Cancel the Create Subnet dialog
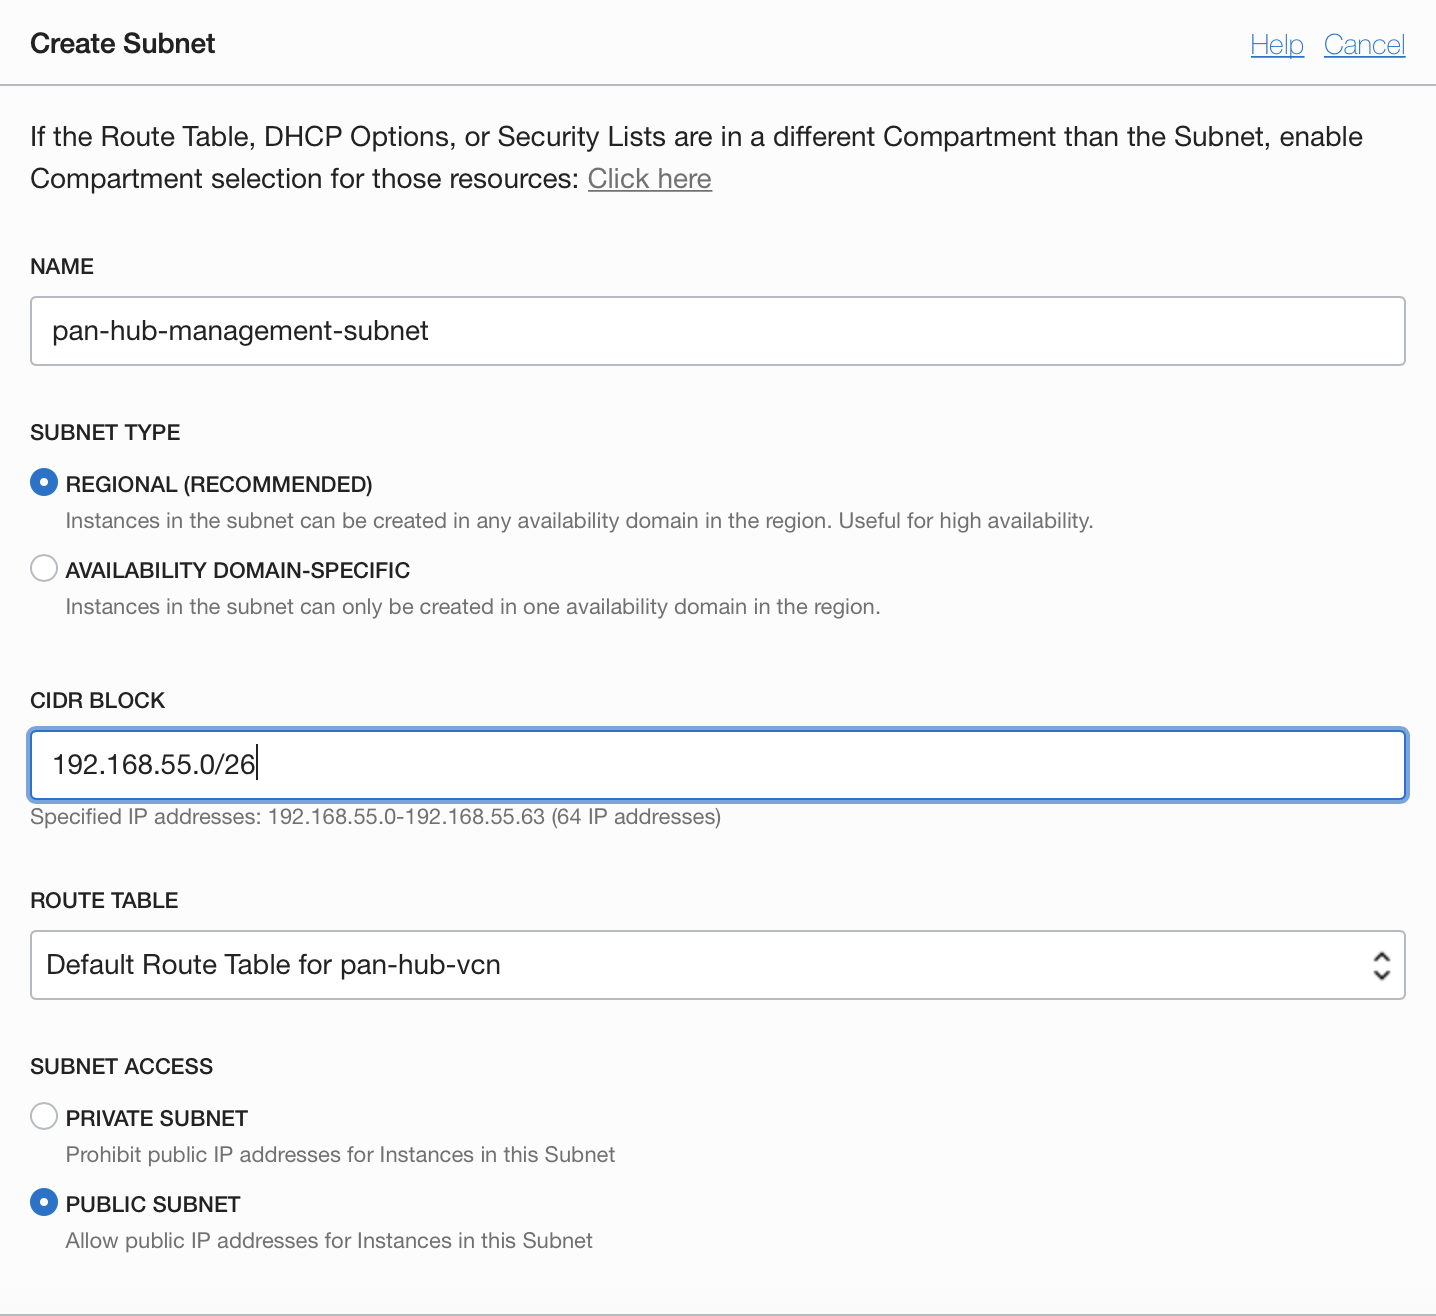This screenshot has height=1316, width=1436. click(1364, 45)
